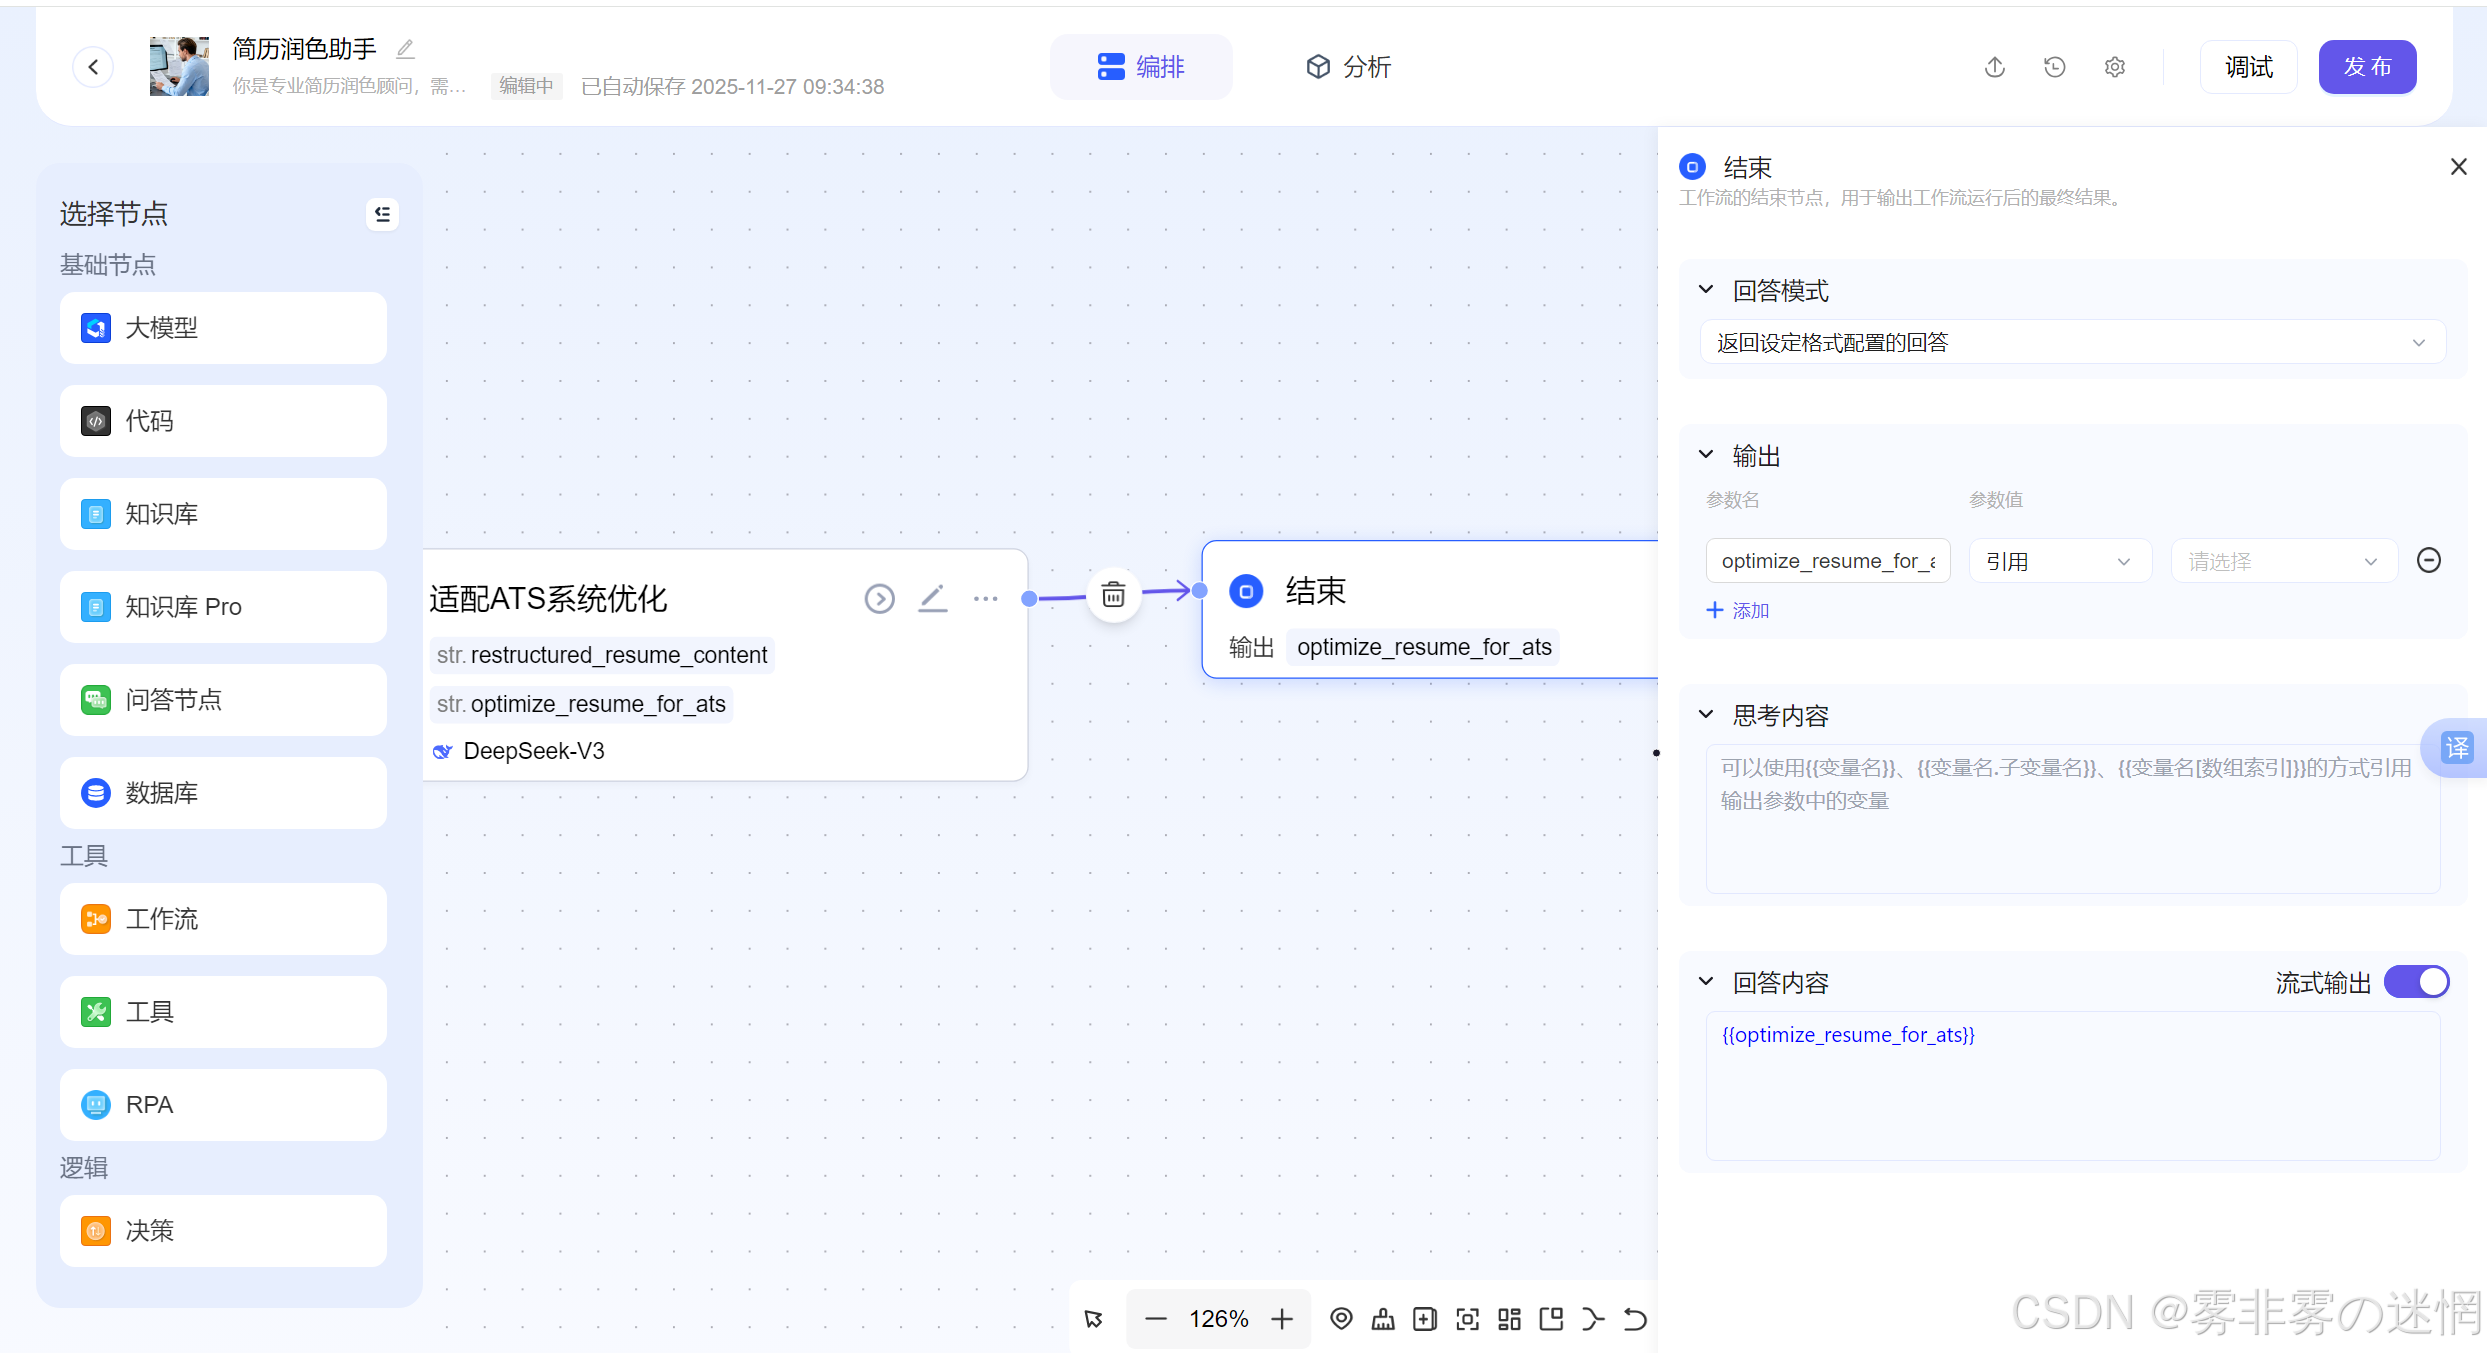Click the zoom-in plus button
The width and height of the screenshot is (2487, 1353).
pyautogui.click(x=1282, y=1319)
